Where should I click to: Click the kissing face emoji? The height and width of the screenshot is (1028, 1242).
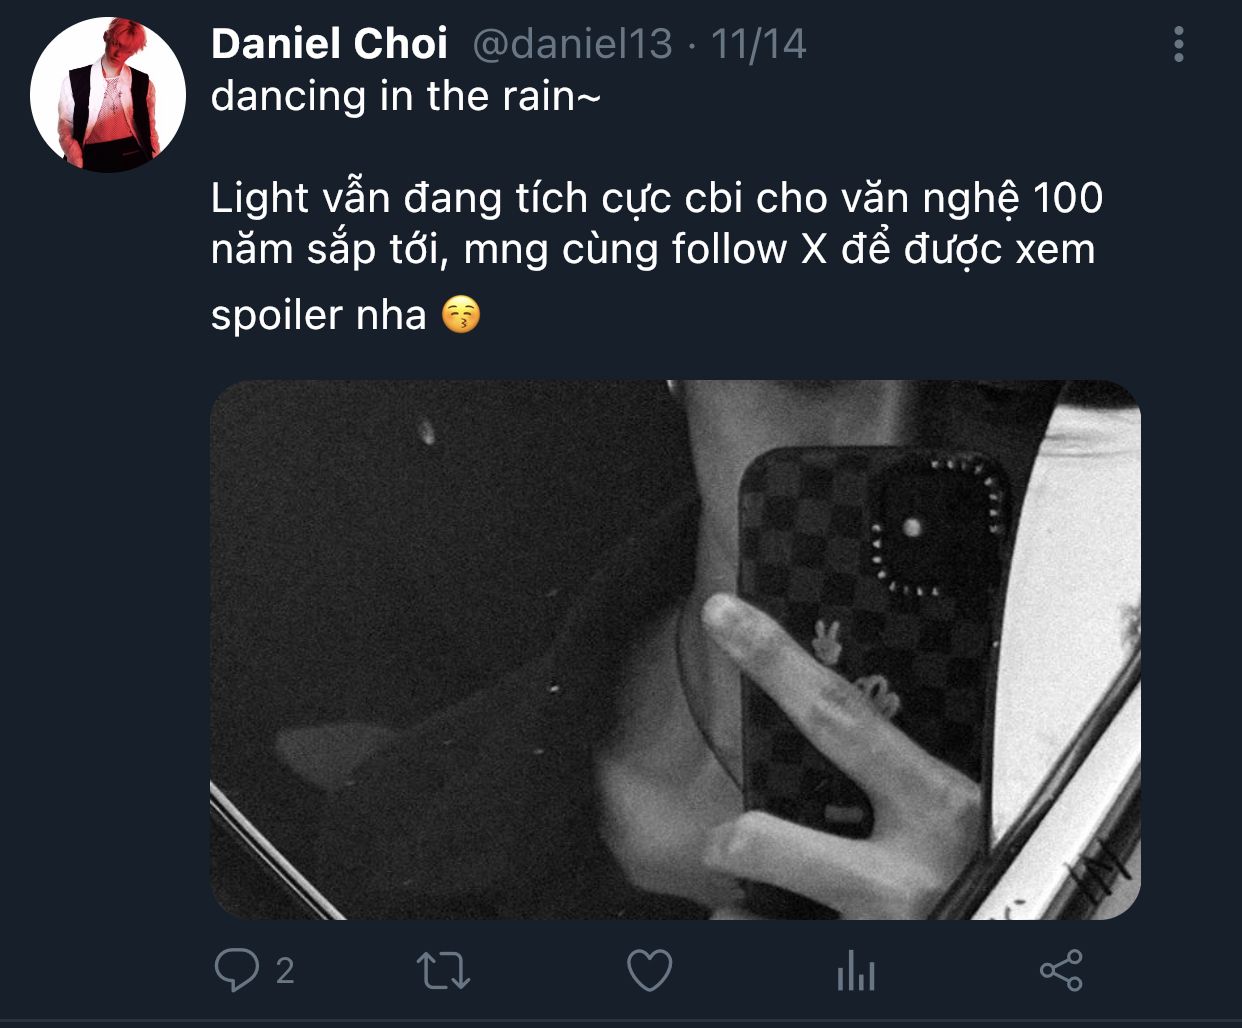[x=461, y=315]
